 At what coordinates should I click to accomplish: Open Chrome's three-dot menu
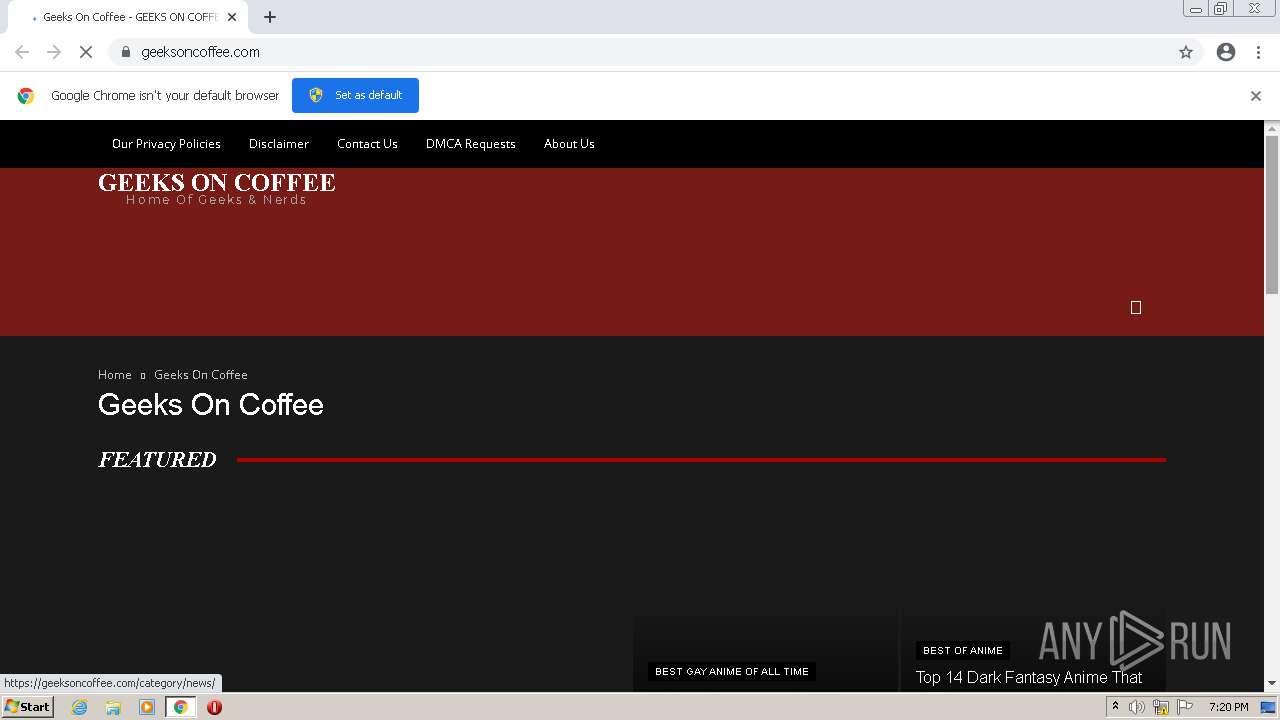pos(1258,52)
